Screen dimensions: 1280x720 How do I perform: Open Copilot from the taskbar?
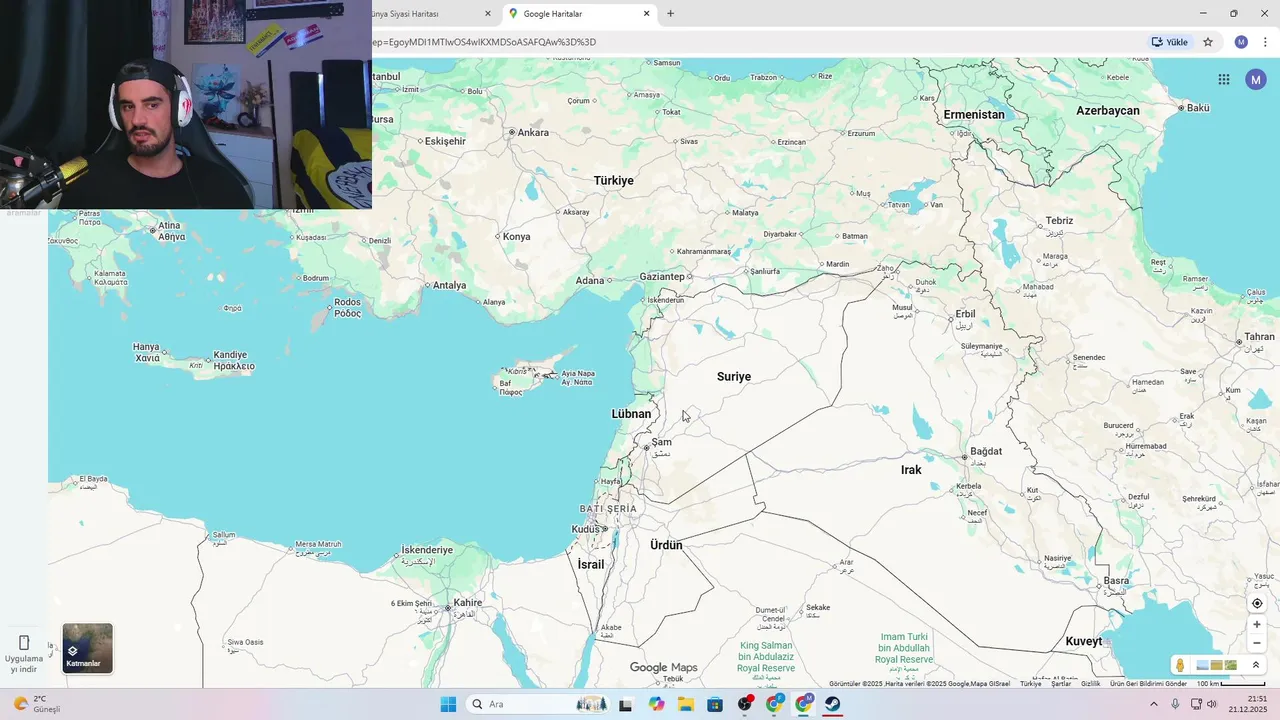[x=656, y=704]
